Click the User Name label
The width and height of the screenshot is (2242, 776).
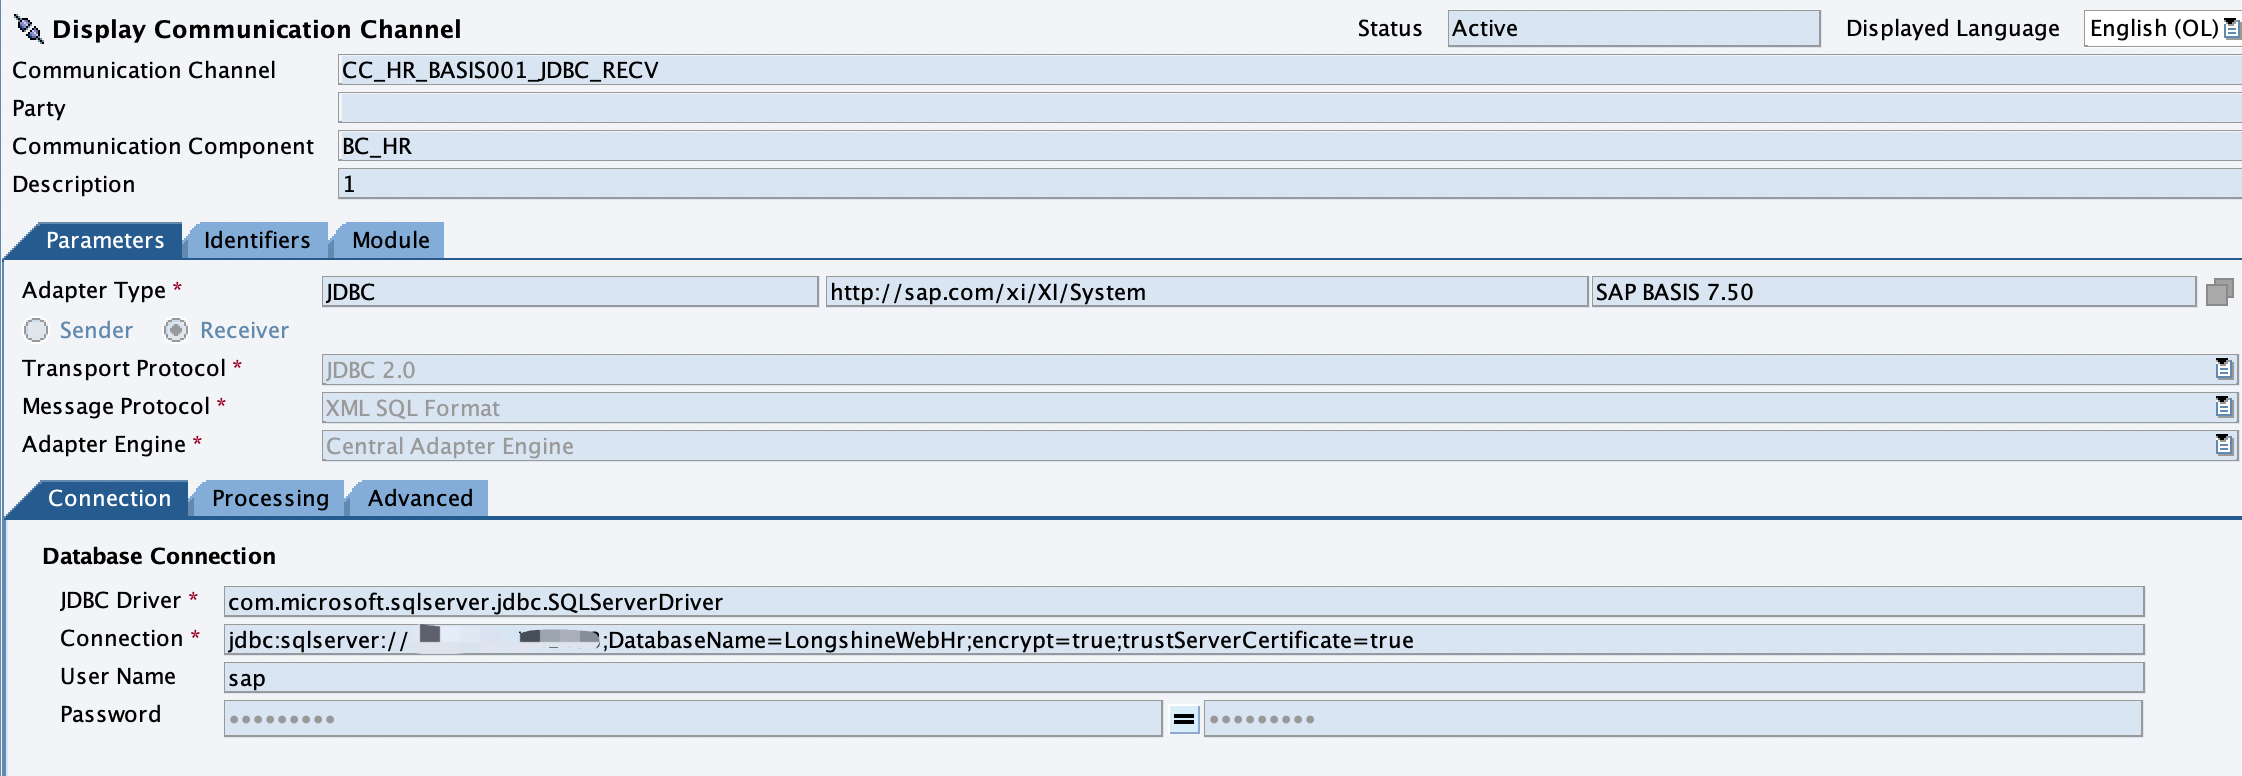pyautogui.click(x=118, y=676)
